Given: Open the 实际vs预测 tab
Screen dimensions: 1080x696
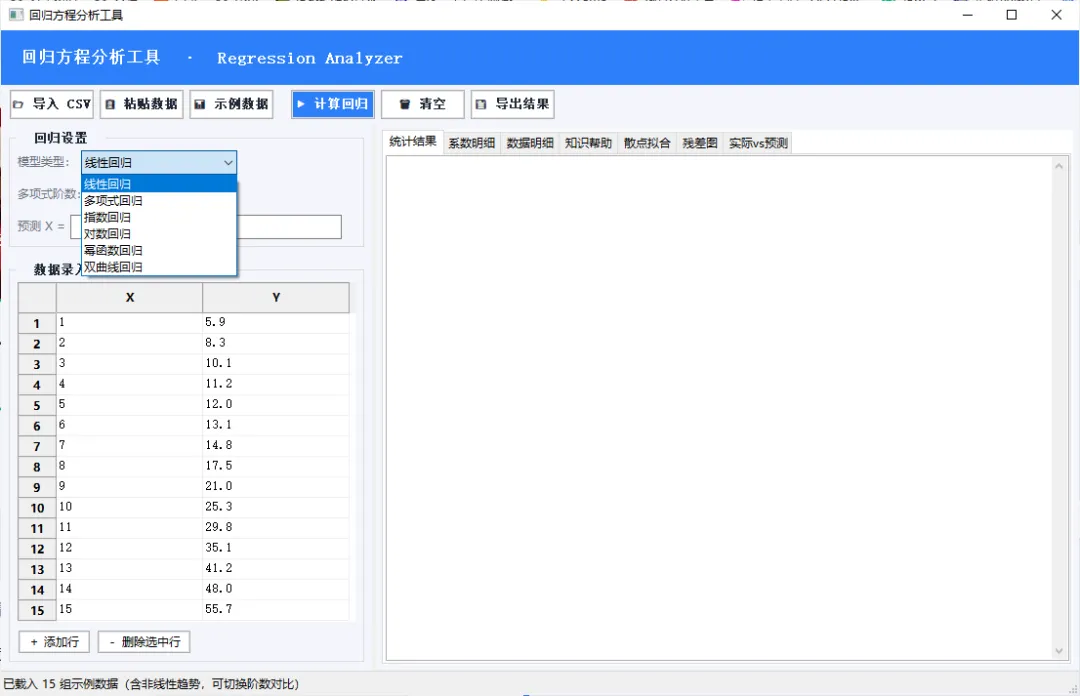Looking at the screenshot, I should tap(758, 143).
